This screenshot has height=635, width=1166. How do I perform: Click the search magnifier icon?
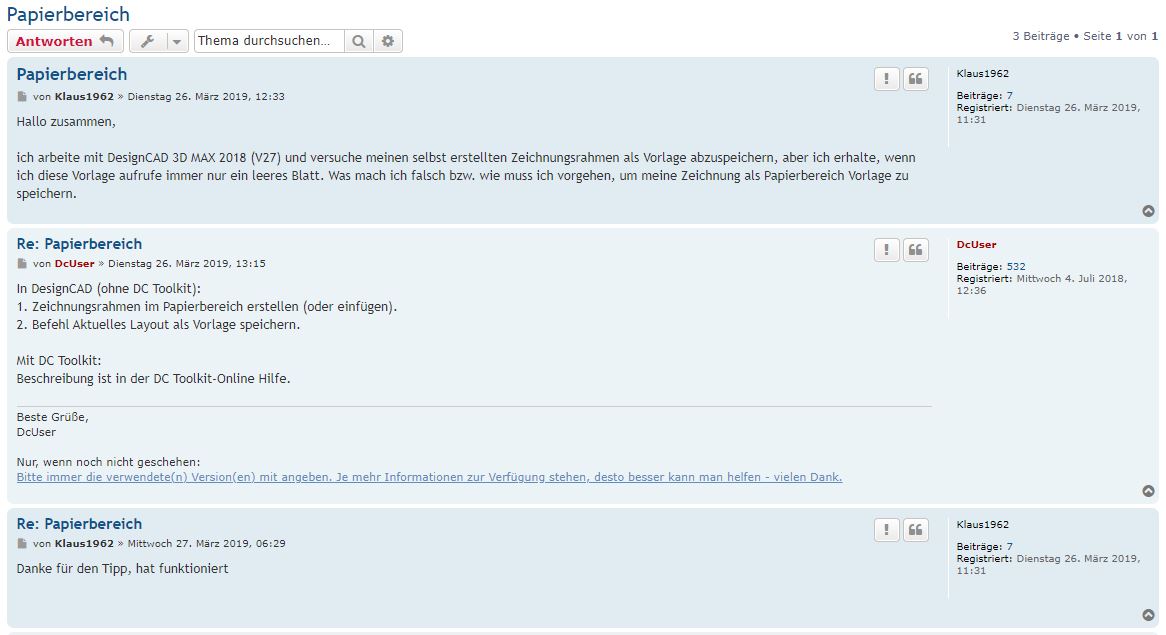coord(359,41)
